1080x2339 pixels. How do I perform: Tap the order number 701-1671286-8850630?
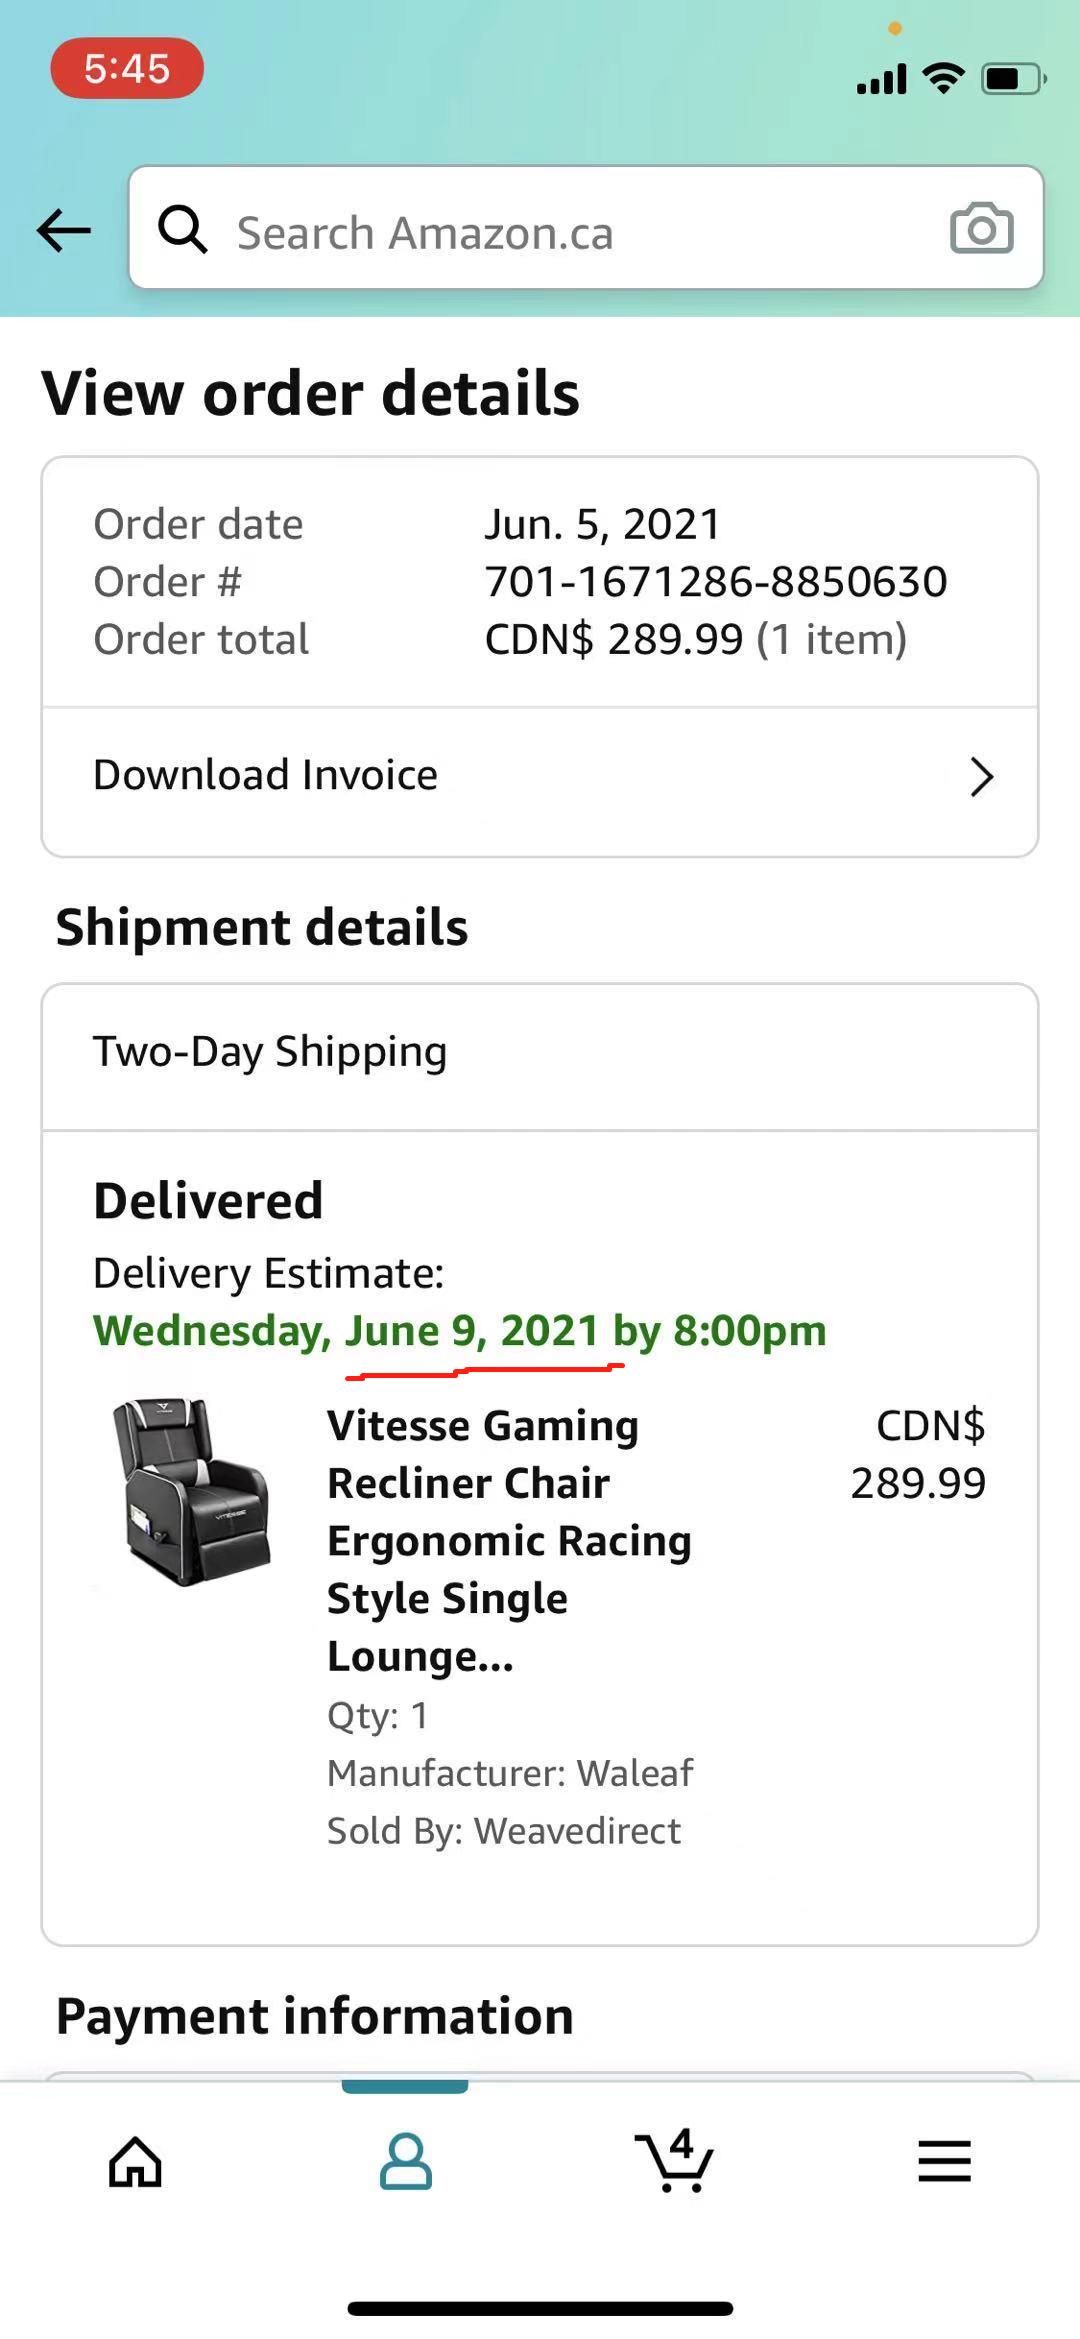pyautogui.click(x=715, y=582)
